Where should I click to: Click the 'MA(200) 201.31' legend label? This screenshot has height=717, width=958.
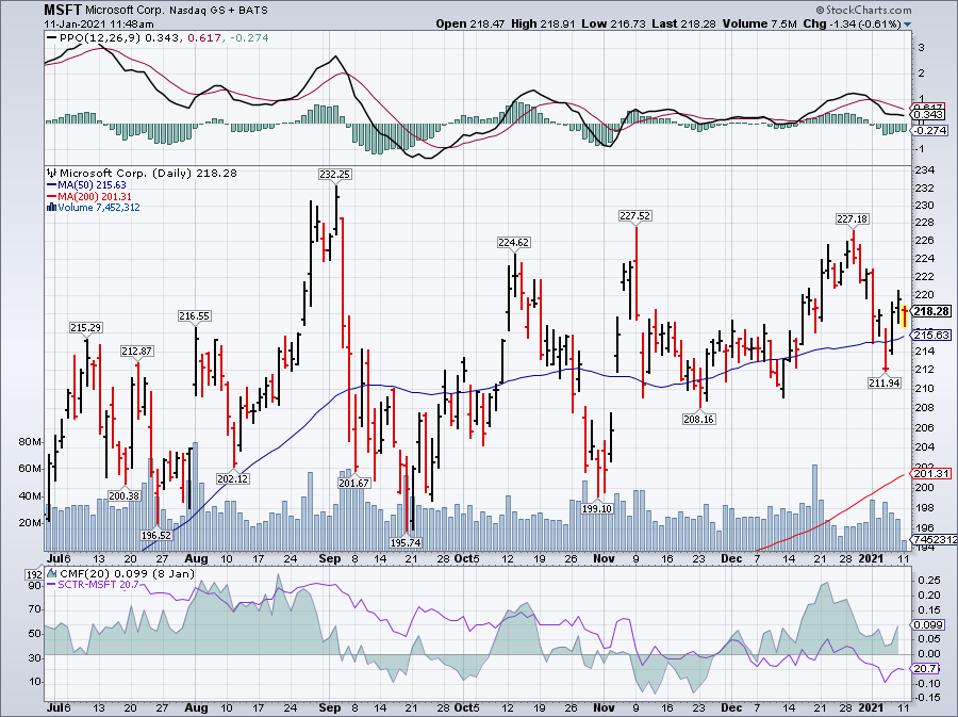(94, 197)
